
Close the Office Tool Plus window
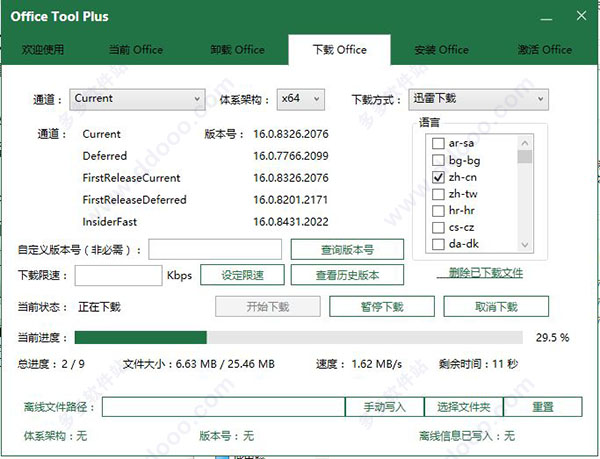point(581,16)
